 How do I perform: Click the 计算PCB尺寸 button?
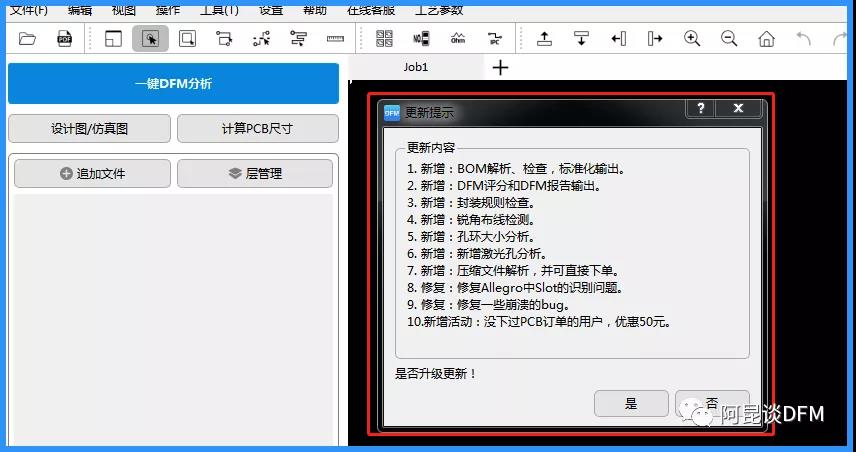click(x=258, y=129)
